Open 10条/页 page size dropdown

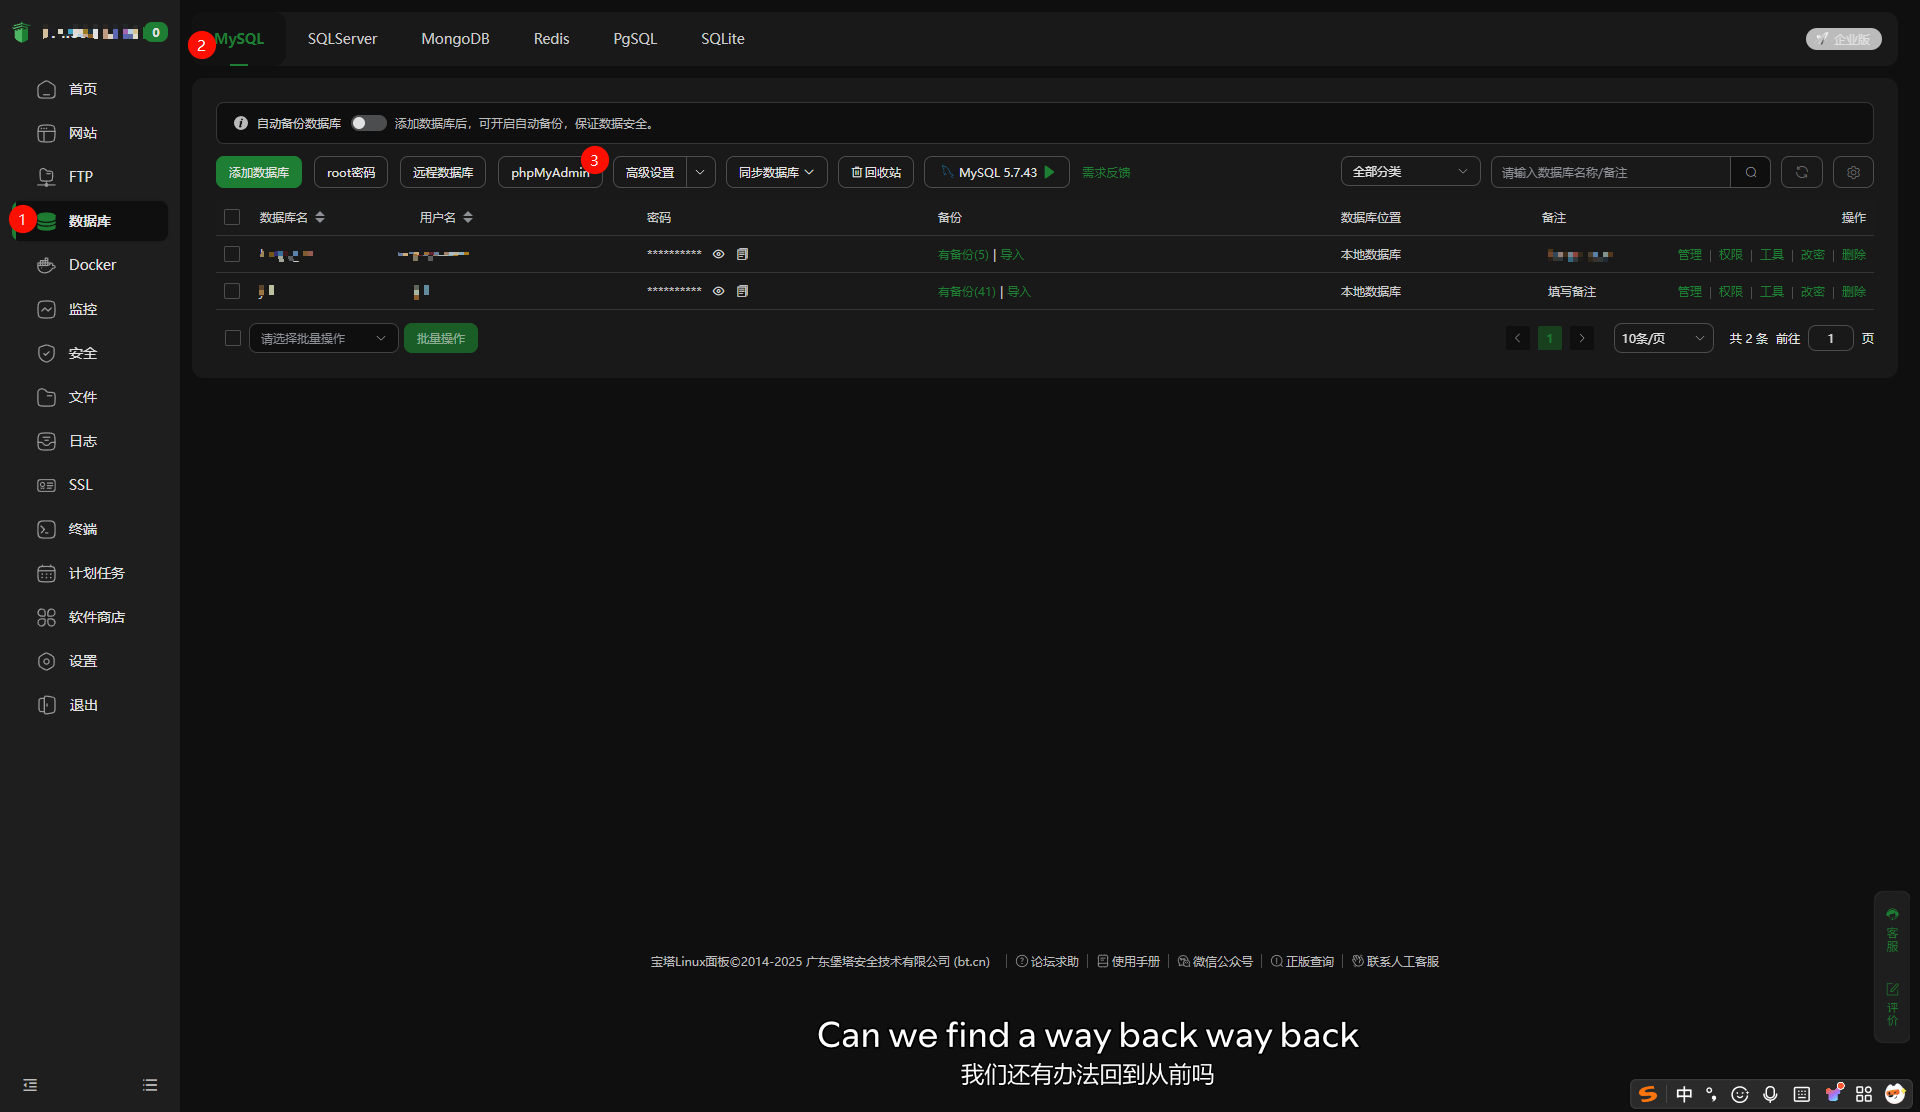coord(1662,338)
